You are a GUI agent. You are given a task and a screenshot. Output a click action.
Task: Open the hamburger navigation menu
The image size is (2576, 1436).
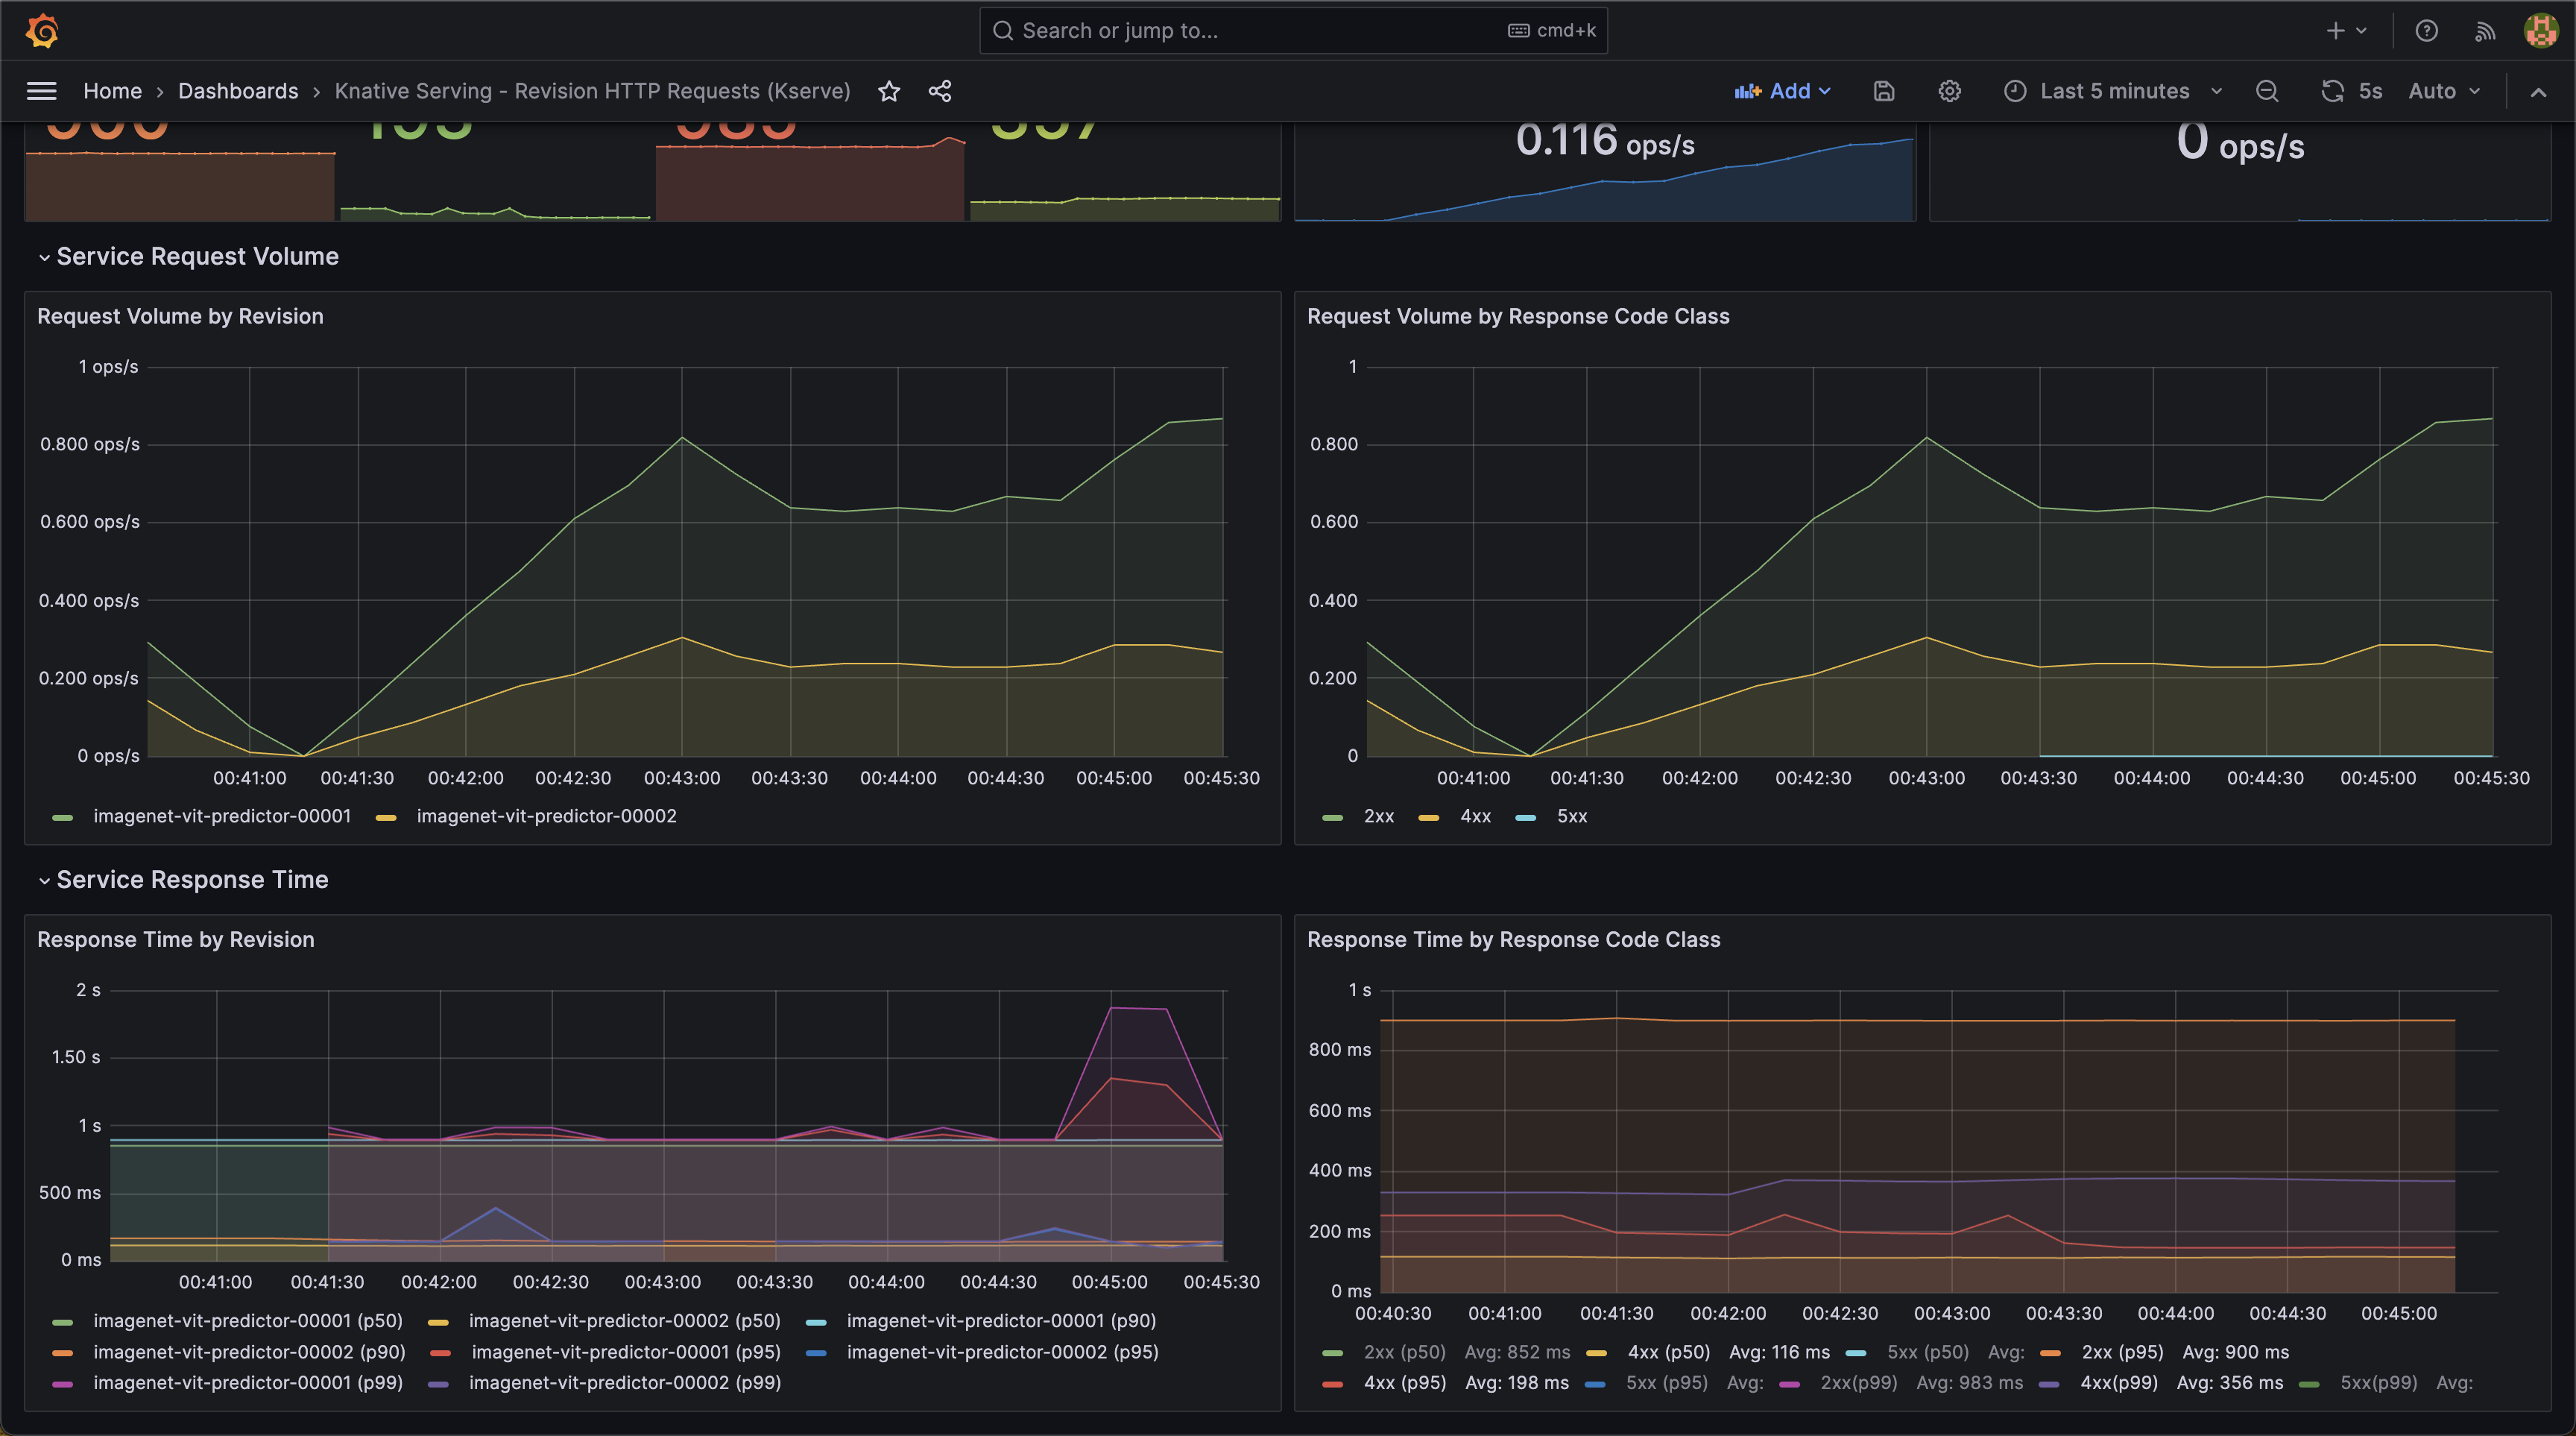[41, 91]
